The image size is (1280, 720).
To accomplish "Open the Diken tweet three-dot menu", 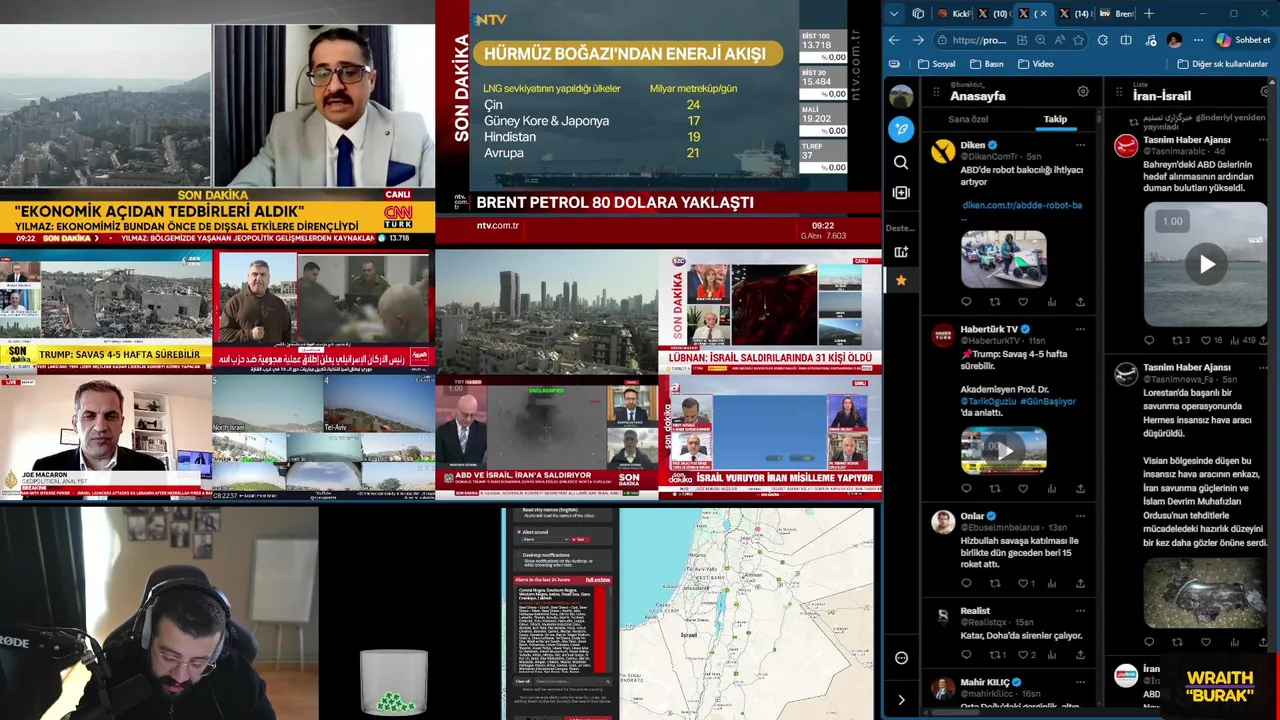I will point(1080,145).
